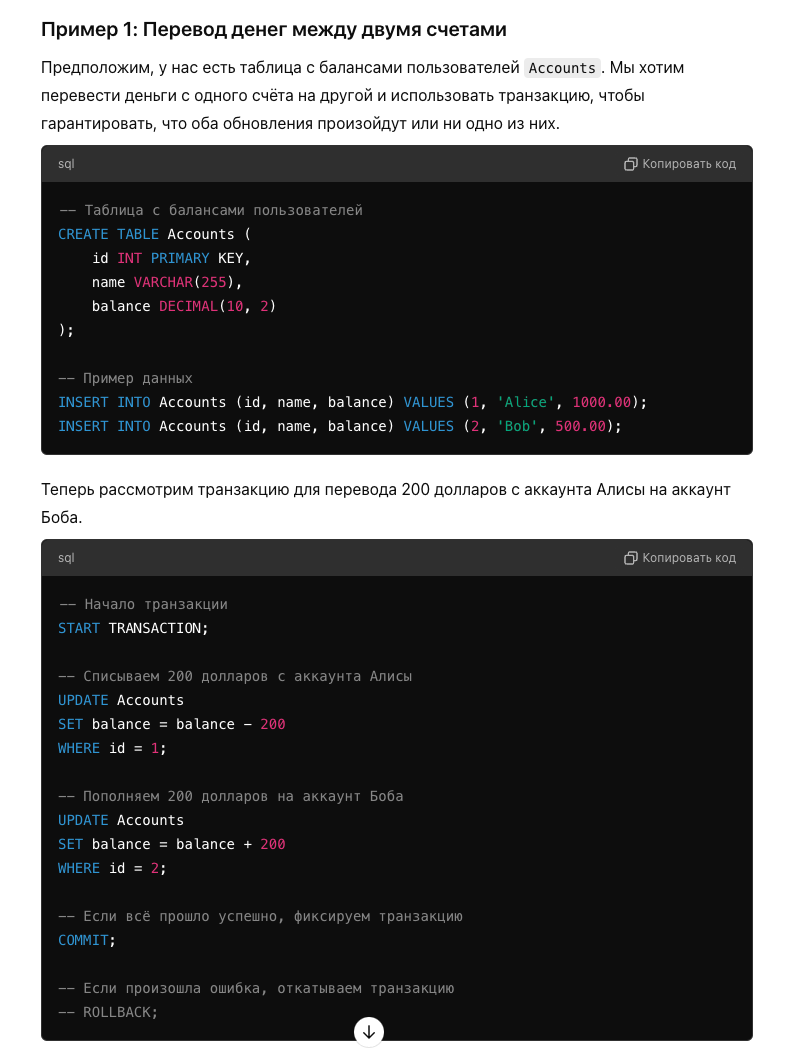Click the 'balance + 200' SET line
This screenshot has height=1061, width=788.
pyautogui.click(x=172, y=844)
